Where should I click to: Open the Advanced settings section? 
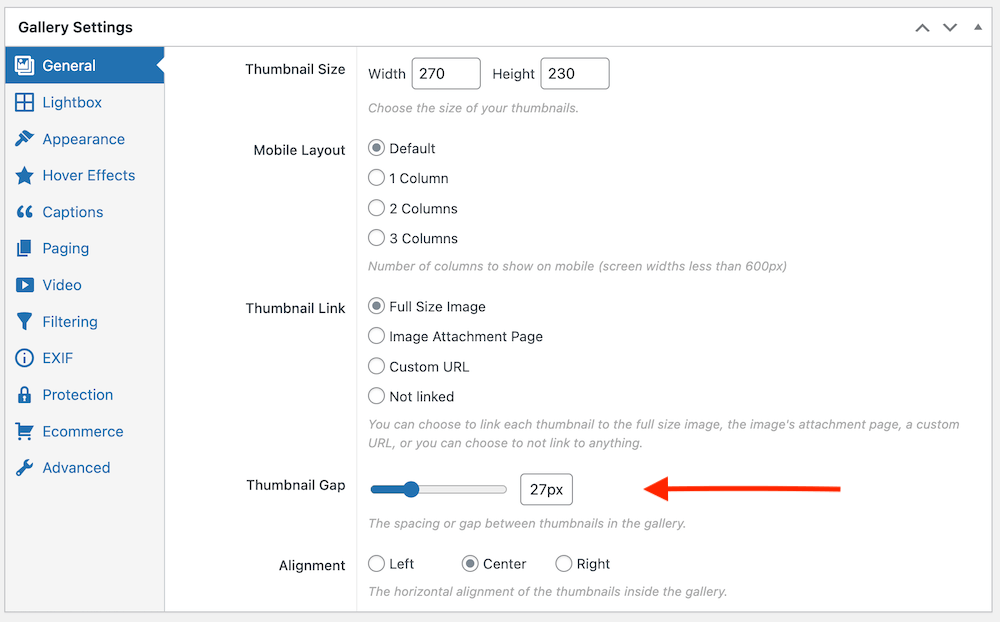(26, 467)
